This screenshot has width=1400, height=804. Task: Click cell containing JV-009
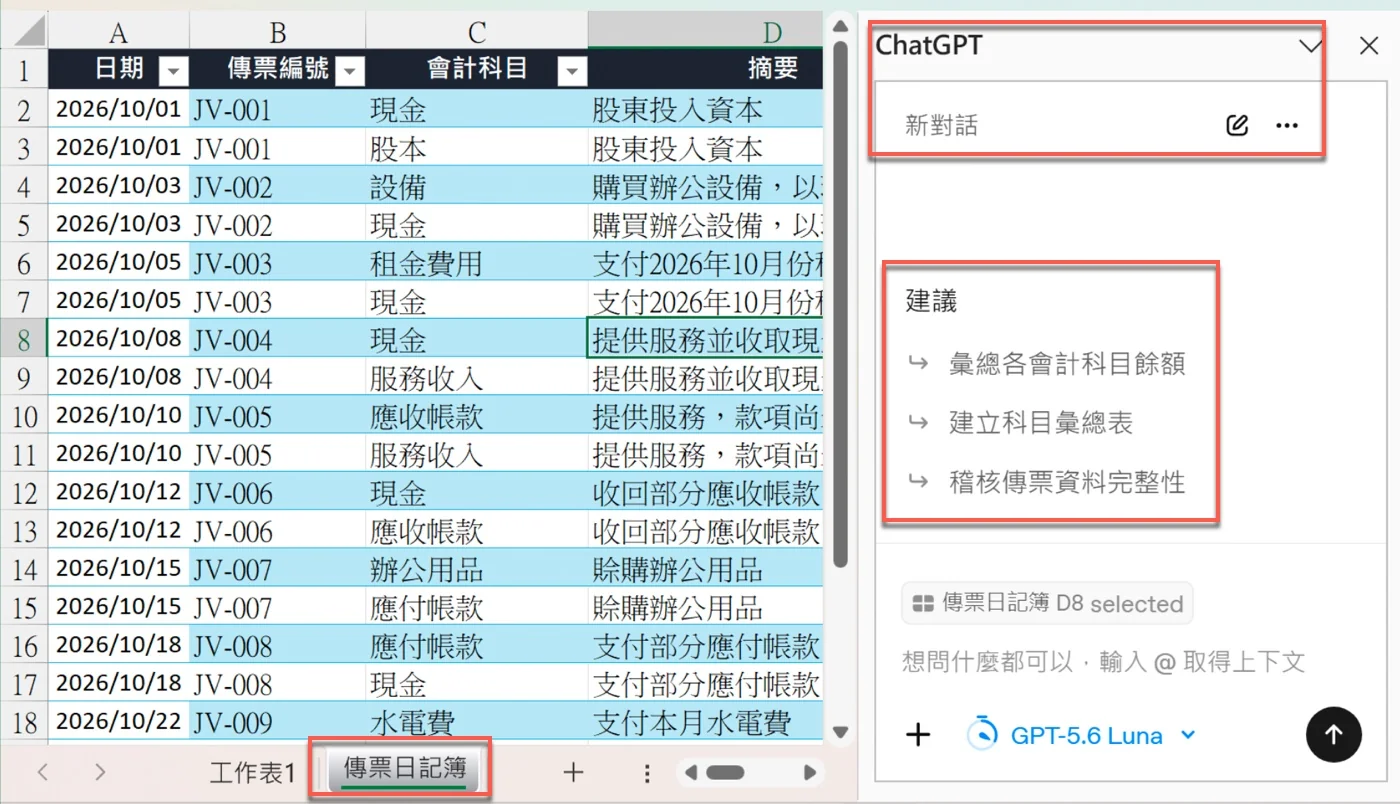(x=277, y=723)
